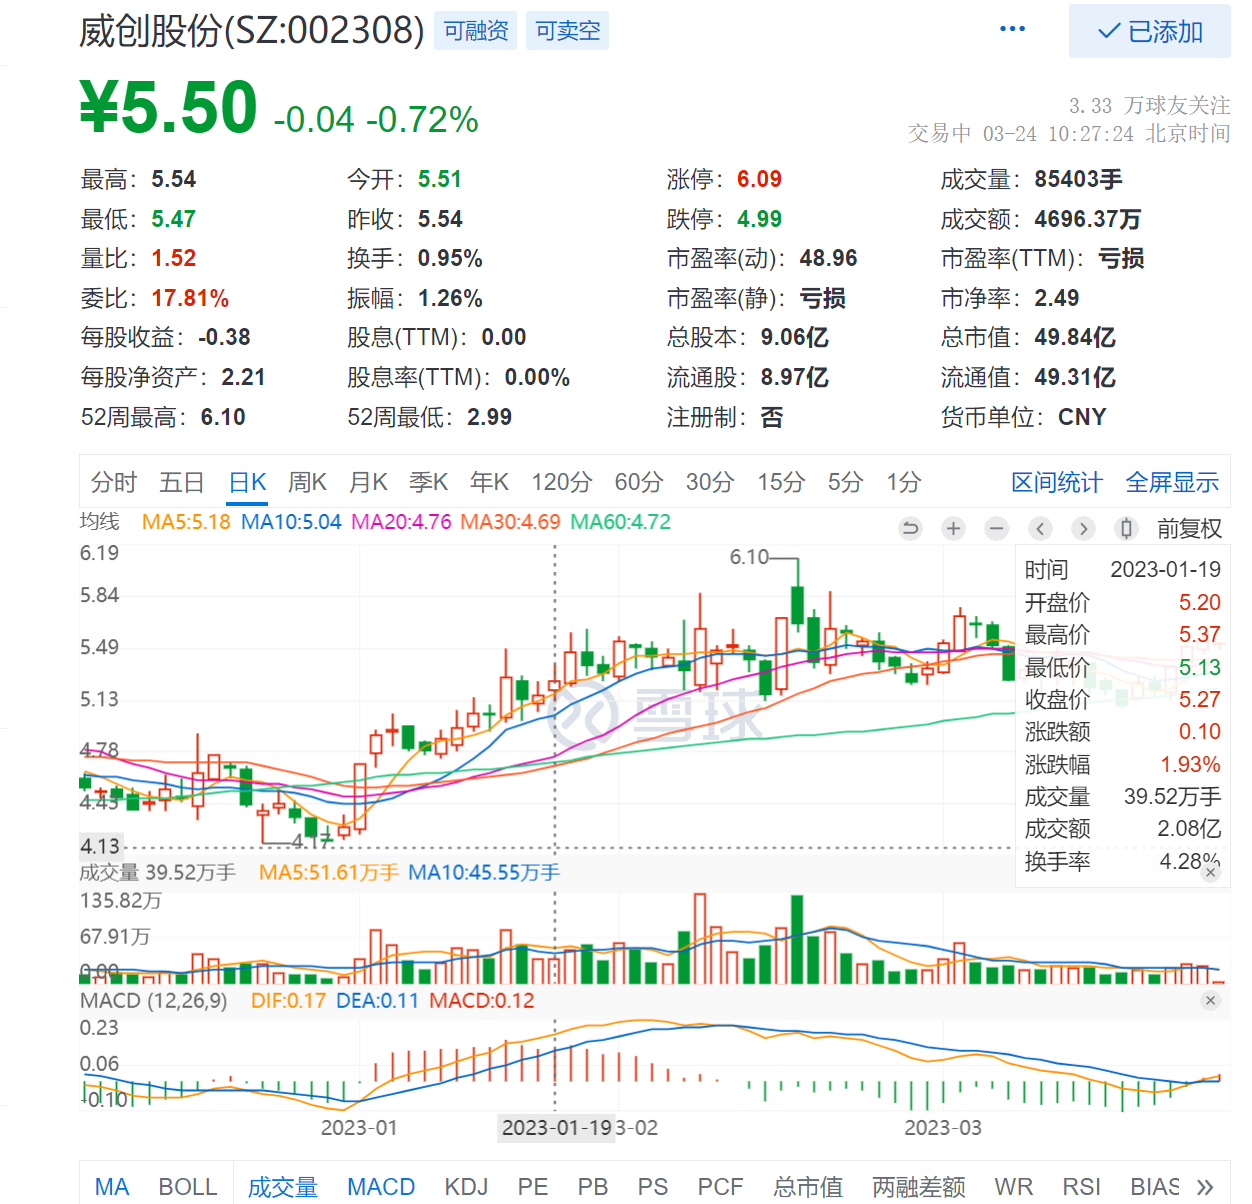Move the chart left with the left chevron
Viewport: 1252px width, 1204px height.
pos(1040,528)
